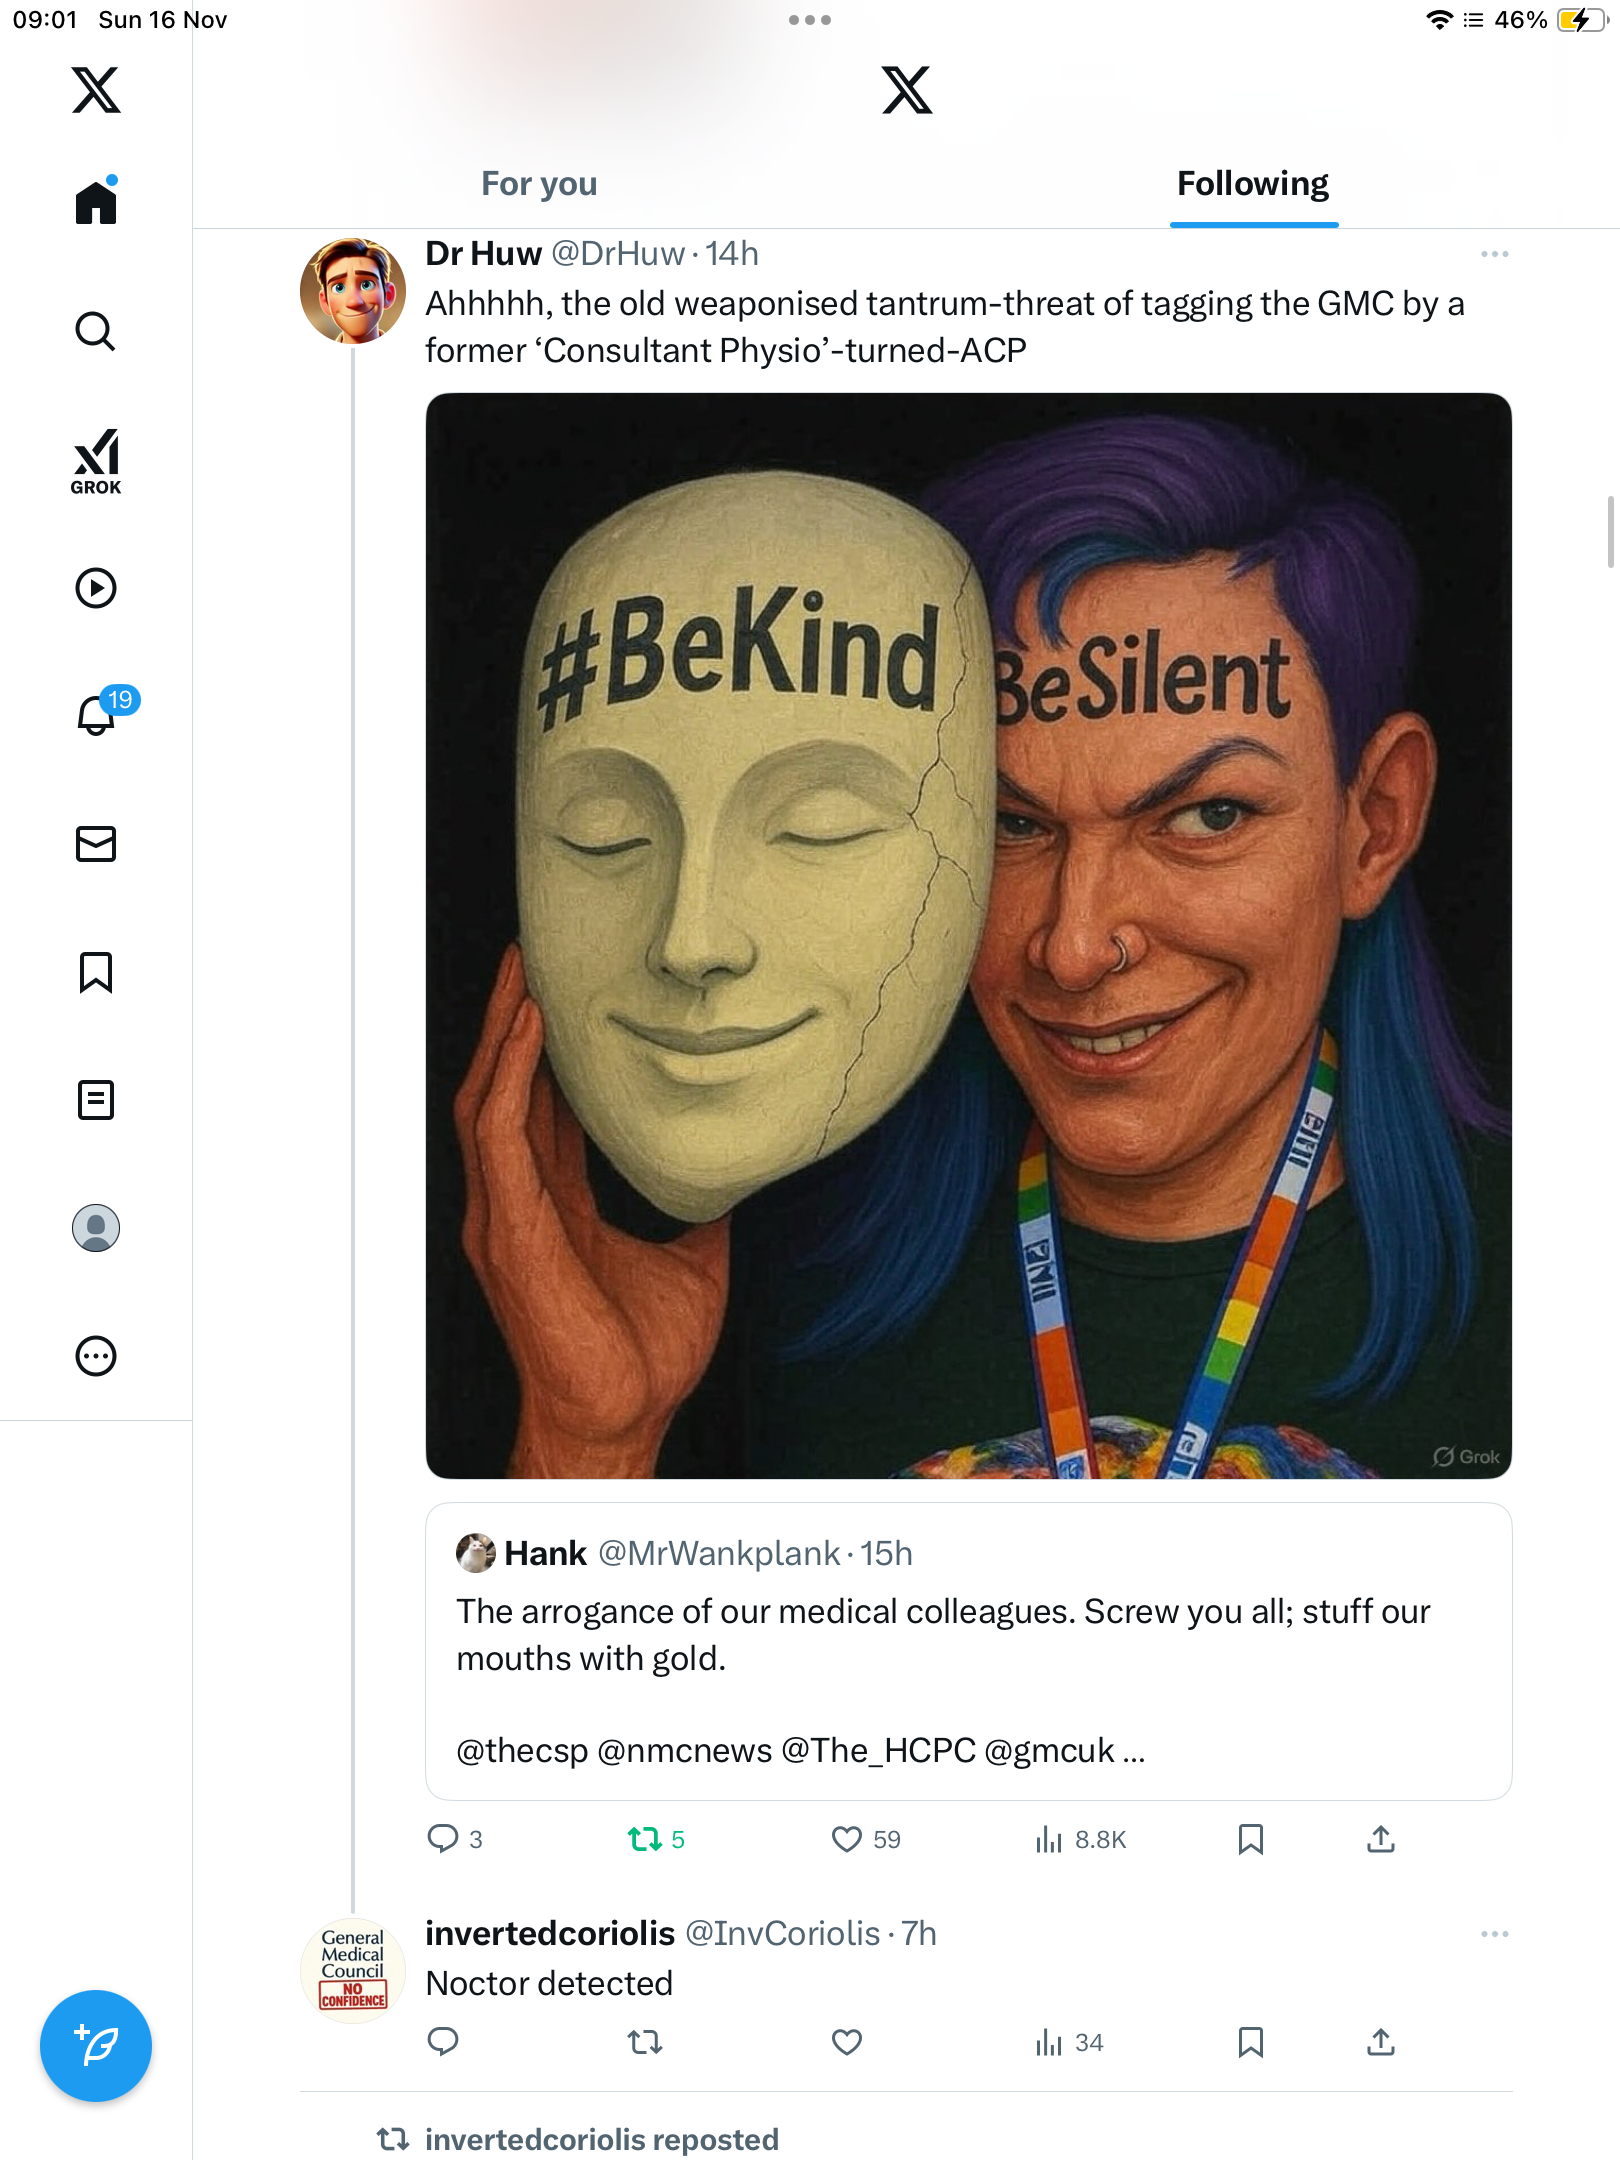Viewport: 1620px width, 2160px height.
Task: Bookmark the invertedcoriolis reply
Action: click(x=1250, y=2042)
